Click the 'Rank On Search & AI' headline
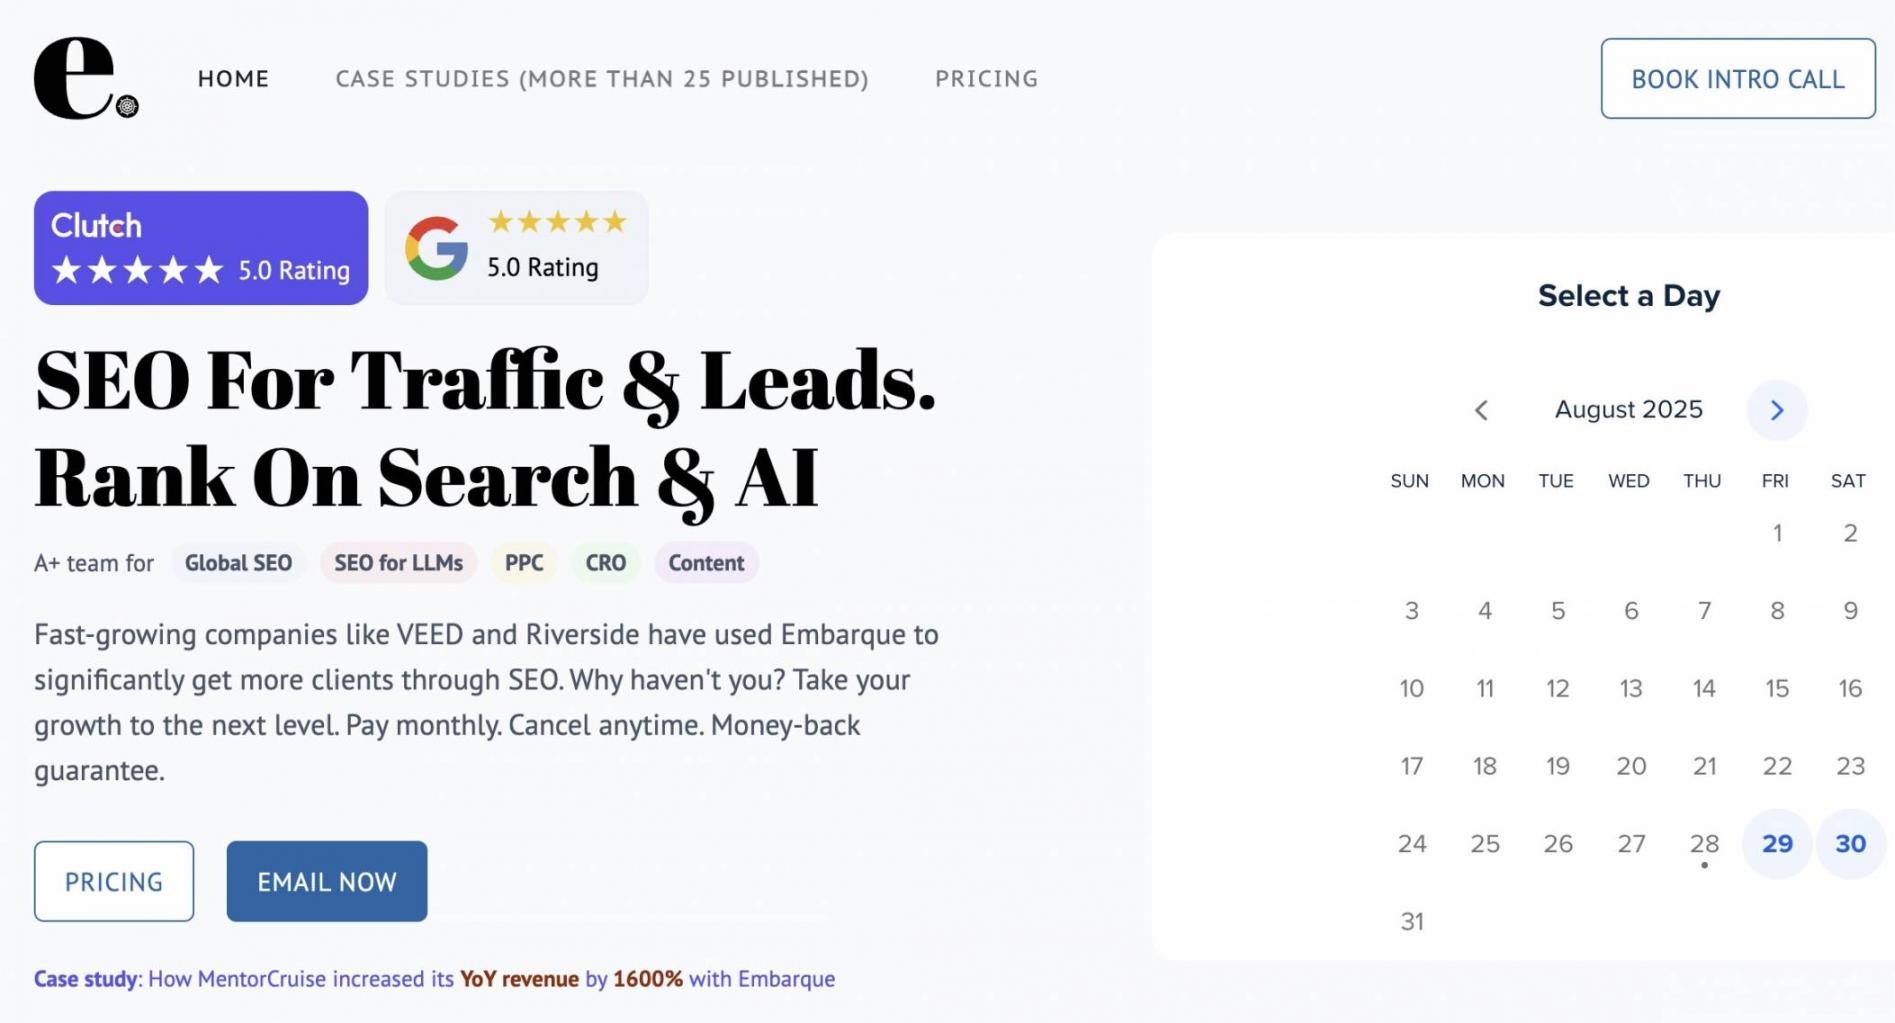1895x1023 pixels. pos(427,479)
